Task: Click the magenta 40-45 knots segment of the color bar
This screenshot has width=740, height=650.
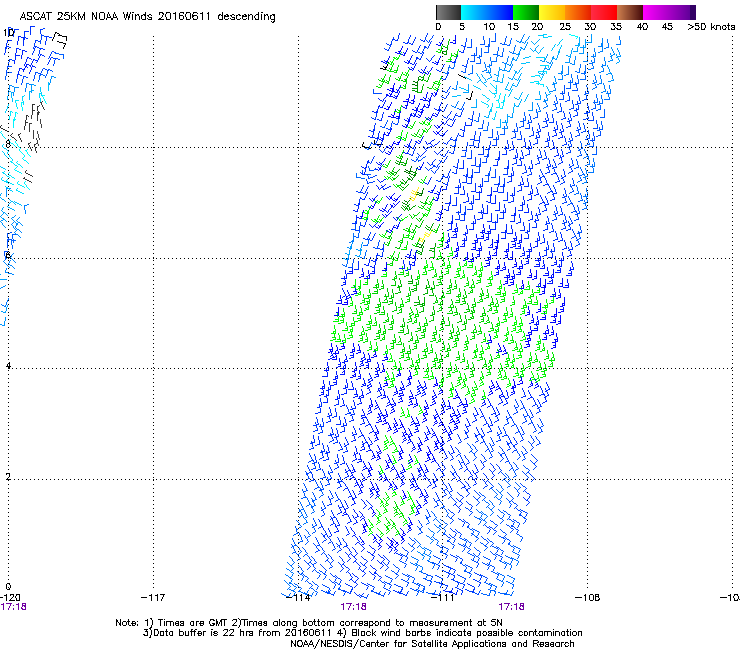Action: click(656, 12)
